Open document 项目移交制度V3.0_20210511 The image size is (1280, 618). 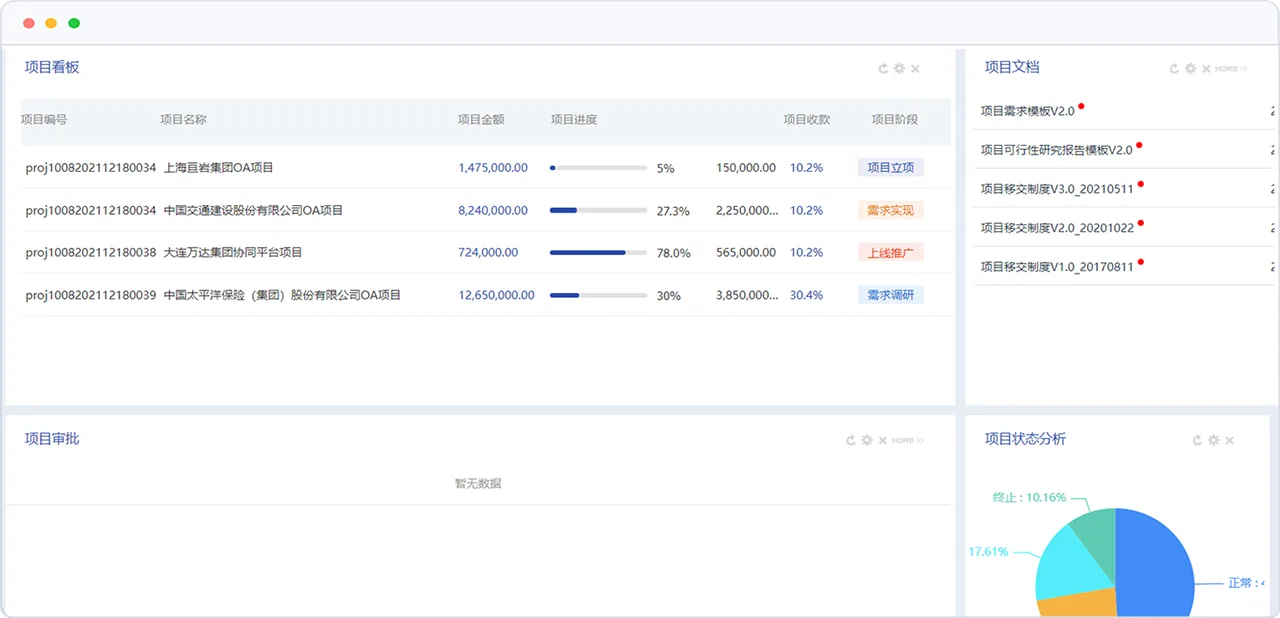[1057, 189]
